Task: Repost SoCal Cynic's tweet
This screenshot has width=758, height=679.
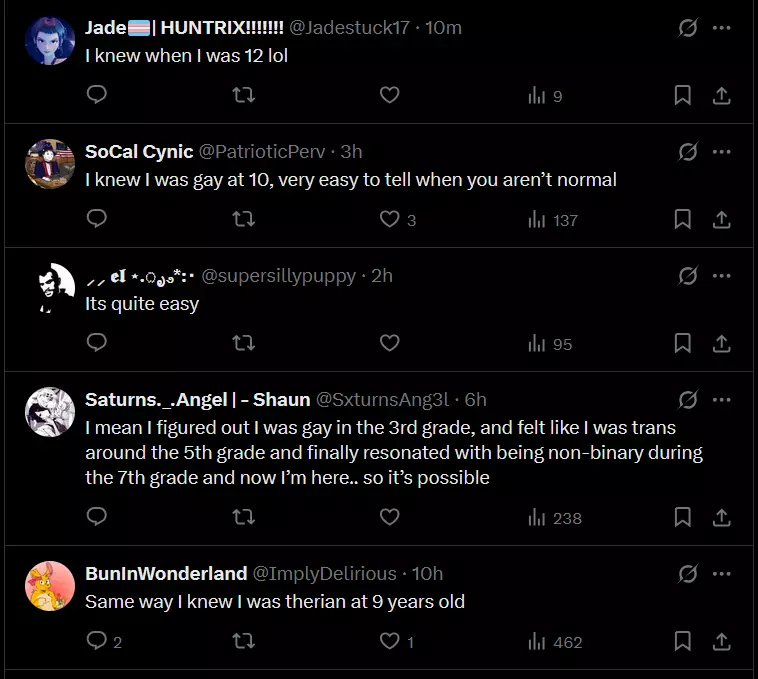Action: coord(243,219)
